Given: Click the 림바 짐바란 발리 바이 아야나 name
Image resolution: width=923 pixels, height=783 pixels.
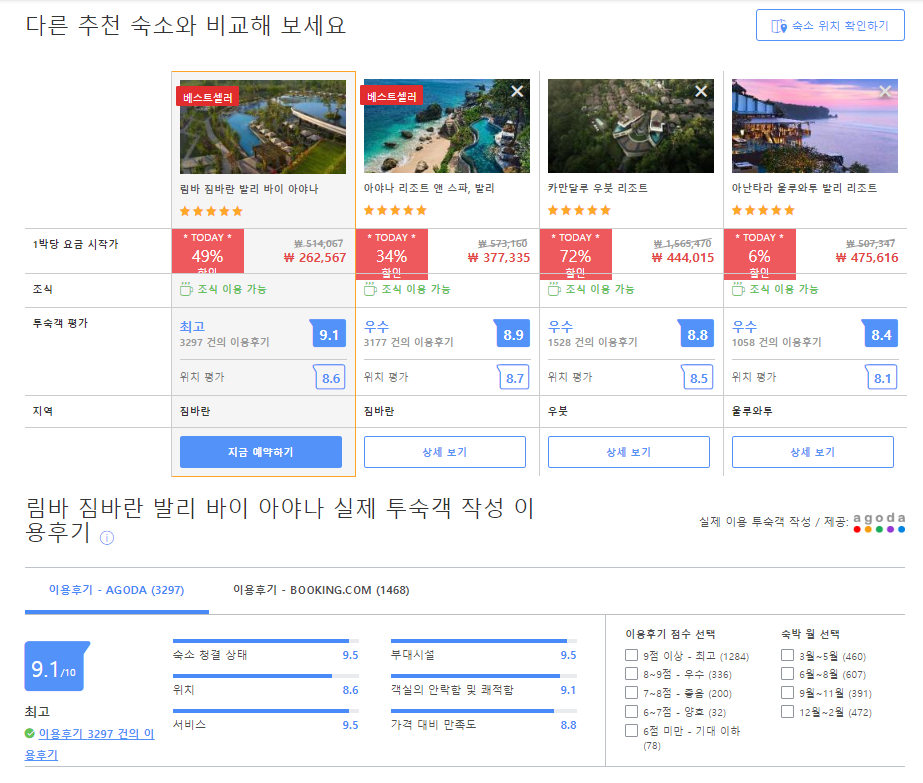Looking at the screenshot, I should click(x=249, y=189).
